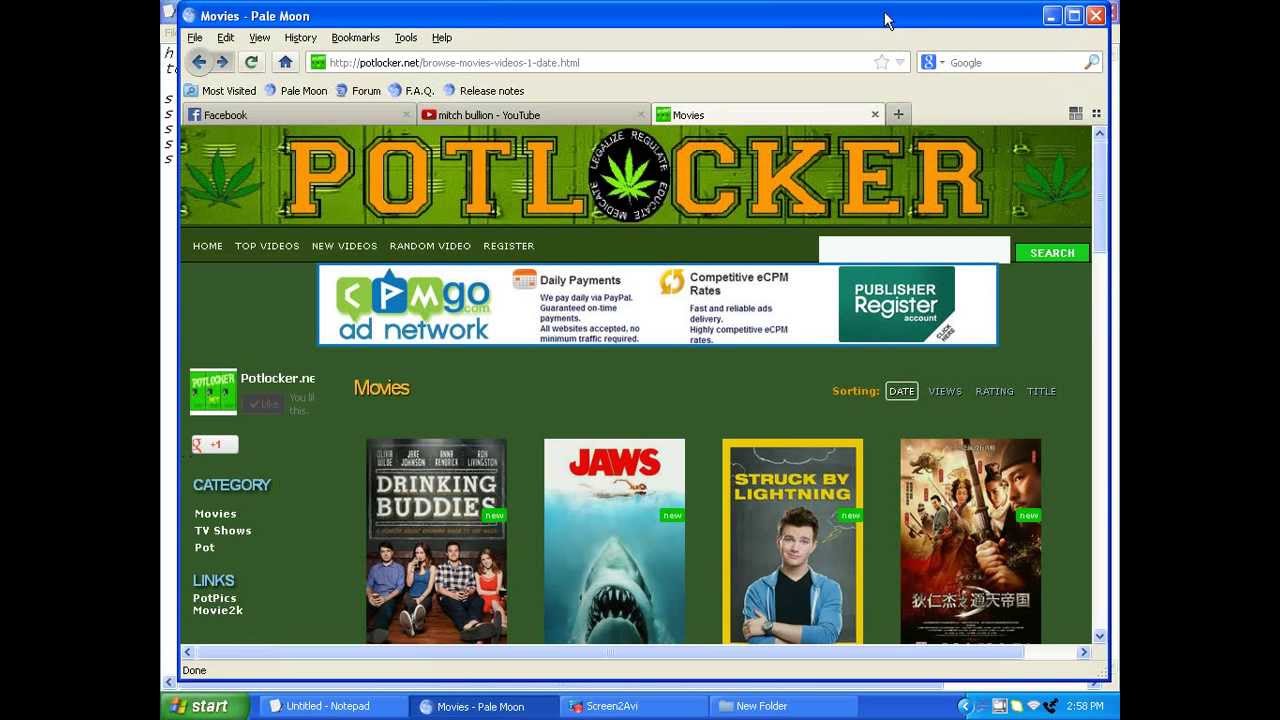Open the Help menu
1280x720 pixels.
click(442, 38)
